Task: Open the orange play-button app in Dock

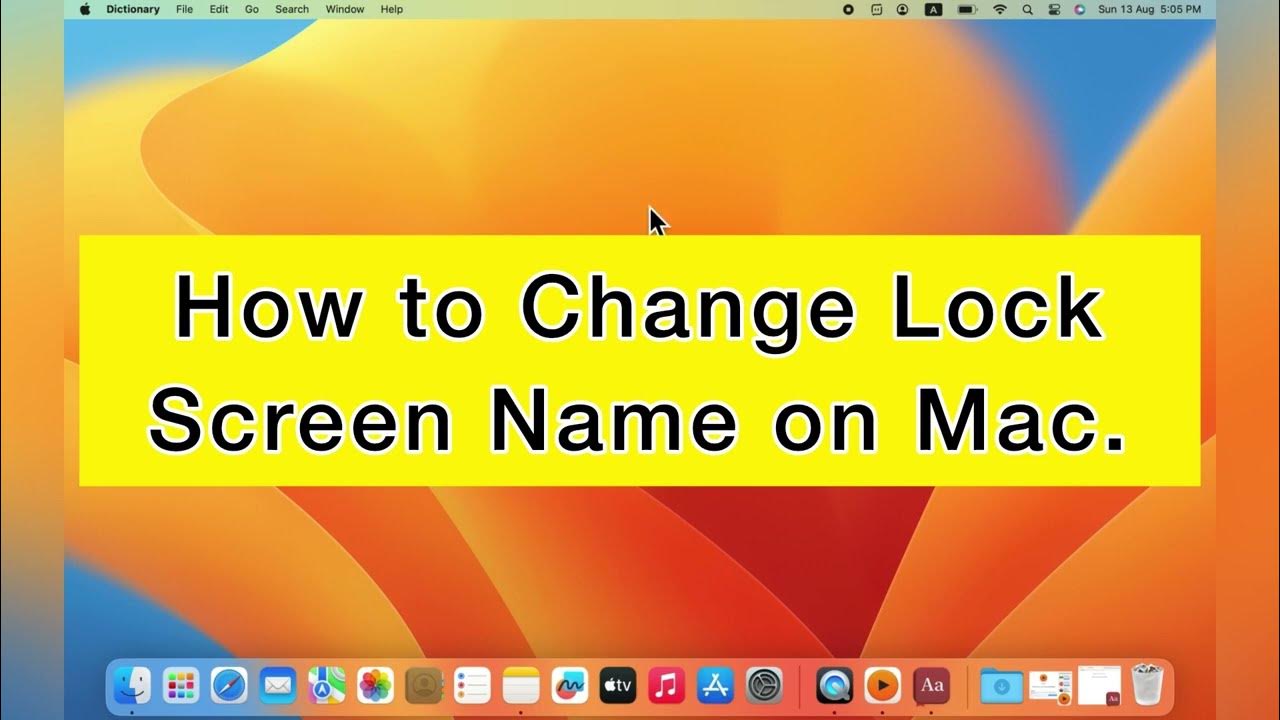Action: (882, 685)
